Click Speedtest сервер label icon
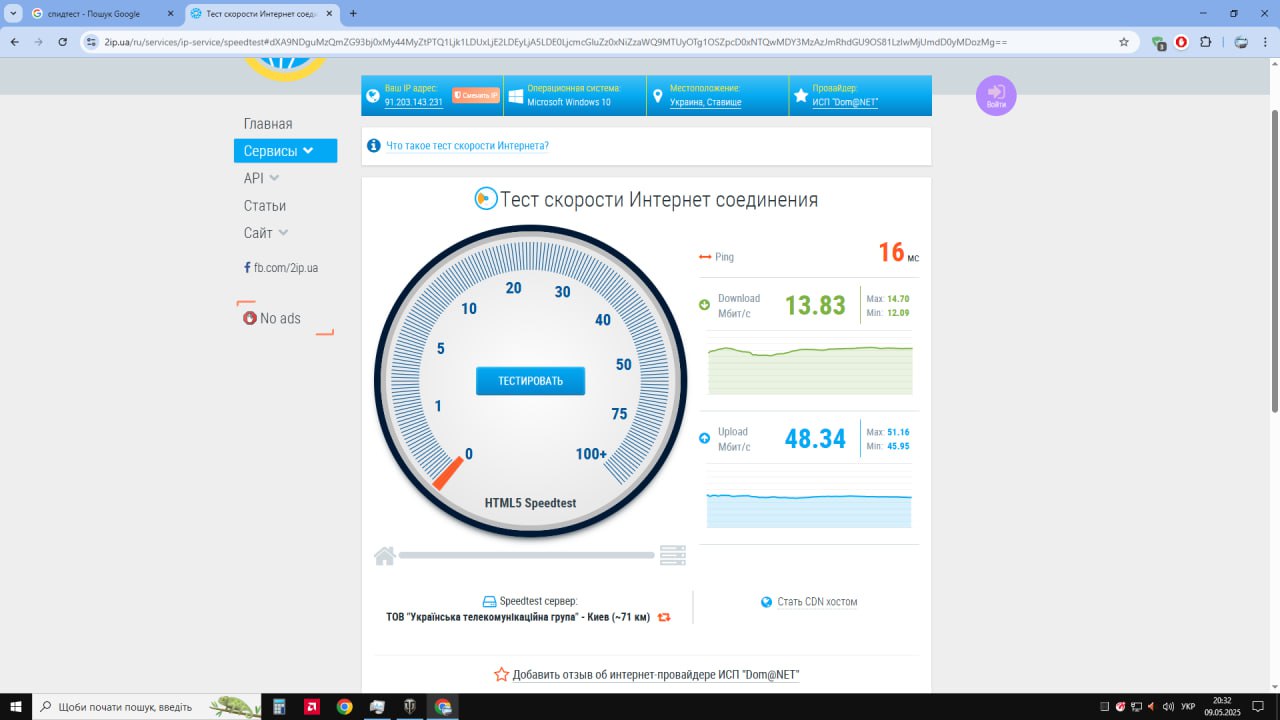Screen dimensions: 1280x720 pyautogui.click(x=489, y=602)
